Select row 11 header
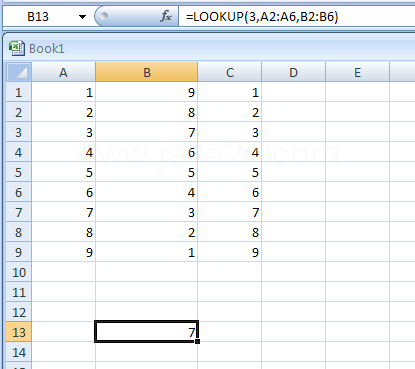This screenshot has width=415, height=369. pyautogui.click(x=19, y=292)
